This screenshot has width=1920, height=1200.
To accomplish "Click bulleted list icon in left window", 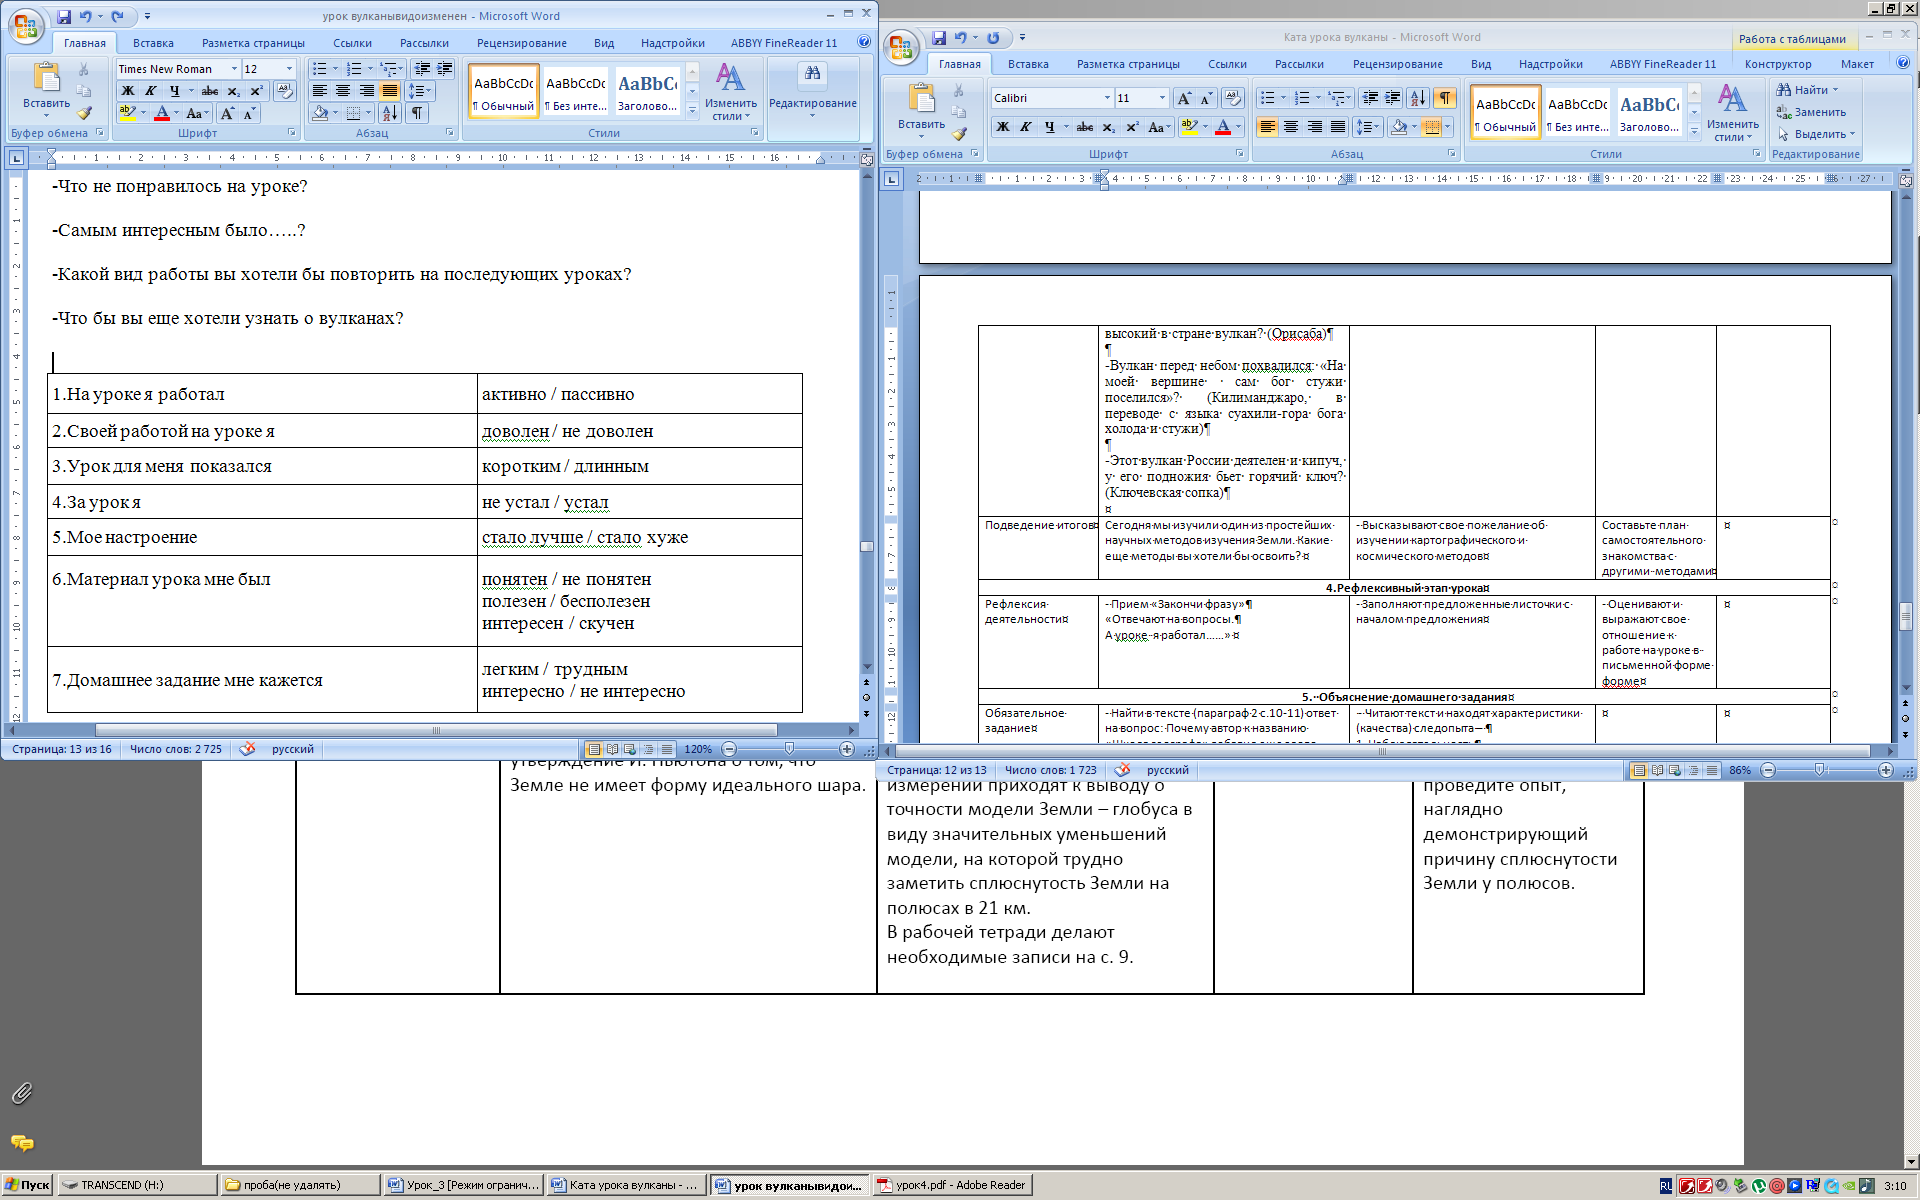I will point(319,69).
